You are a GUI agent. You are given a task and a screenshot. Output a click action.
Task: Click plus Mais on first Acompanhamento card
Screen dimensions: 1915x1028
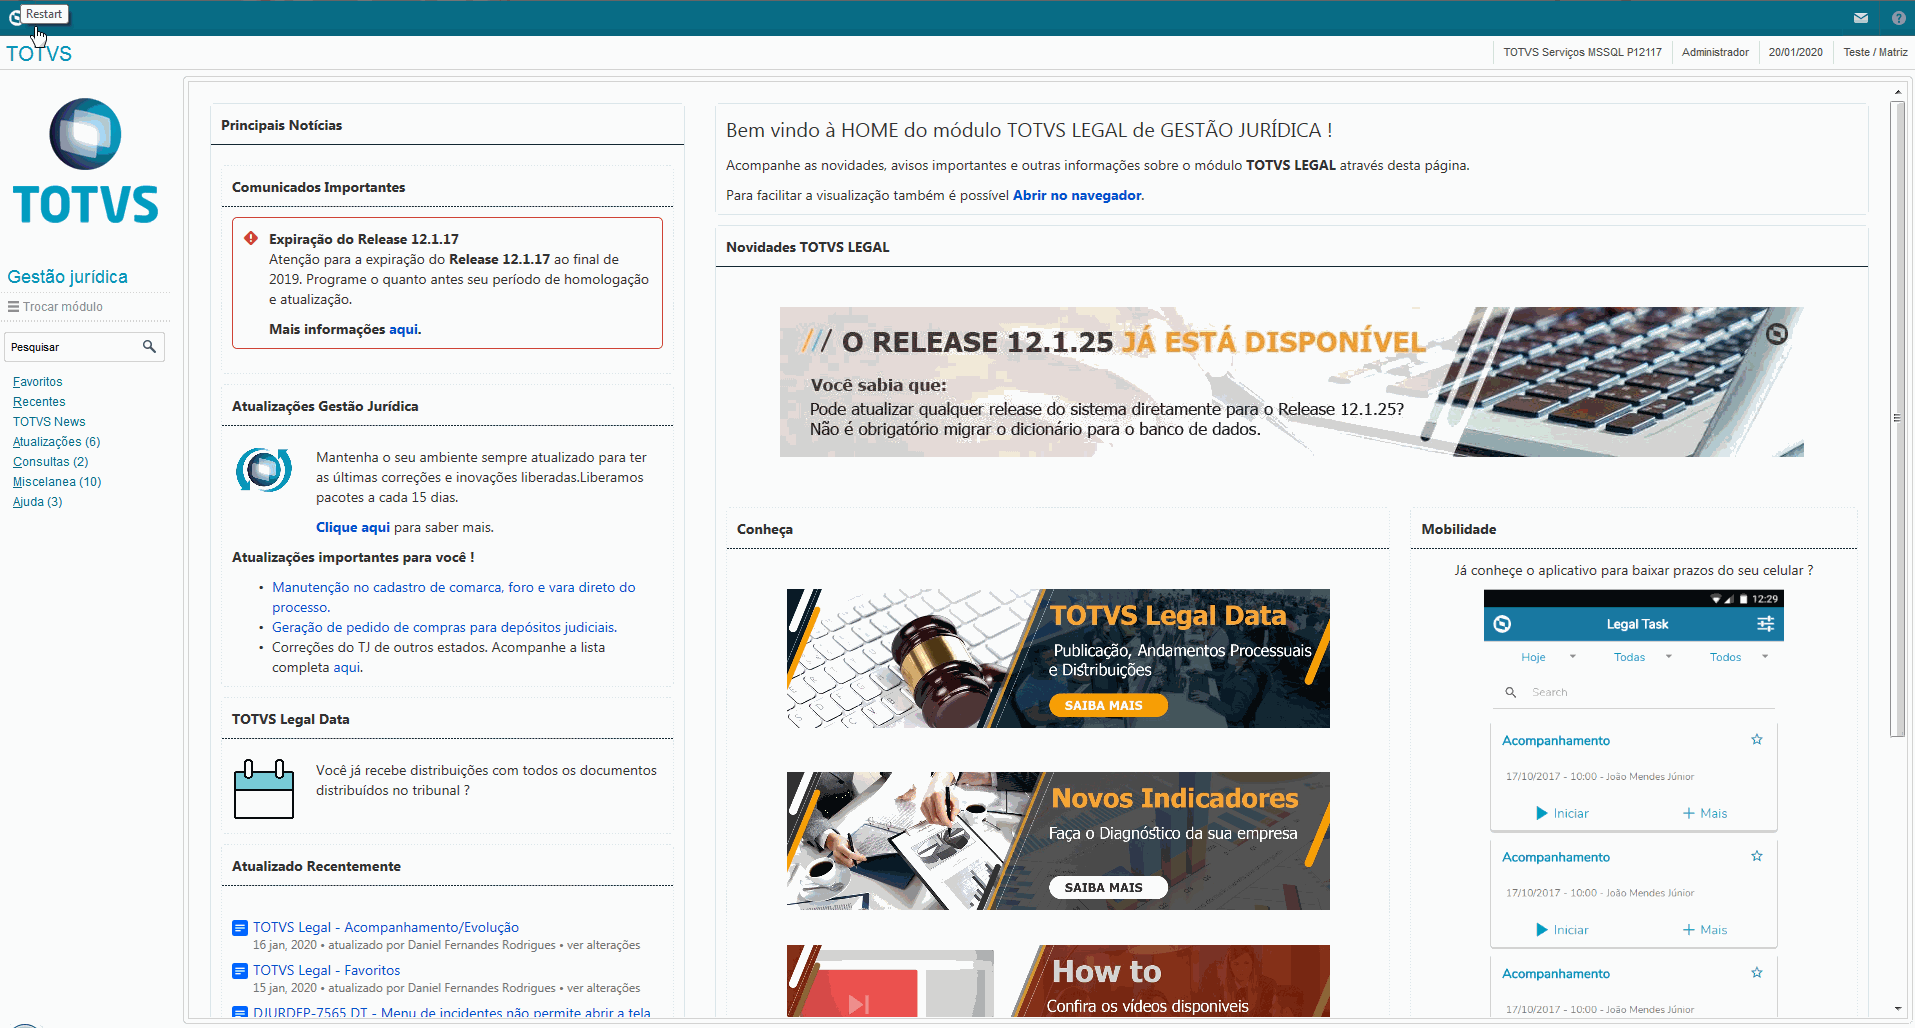1705,813
